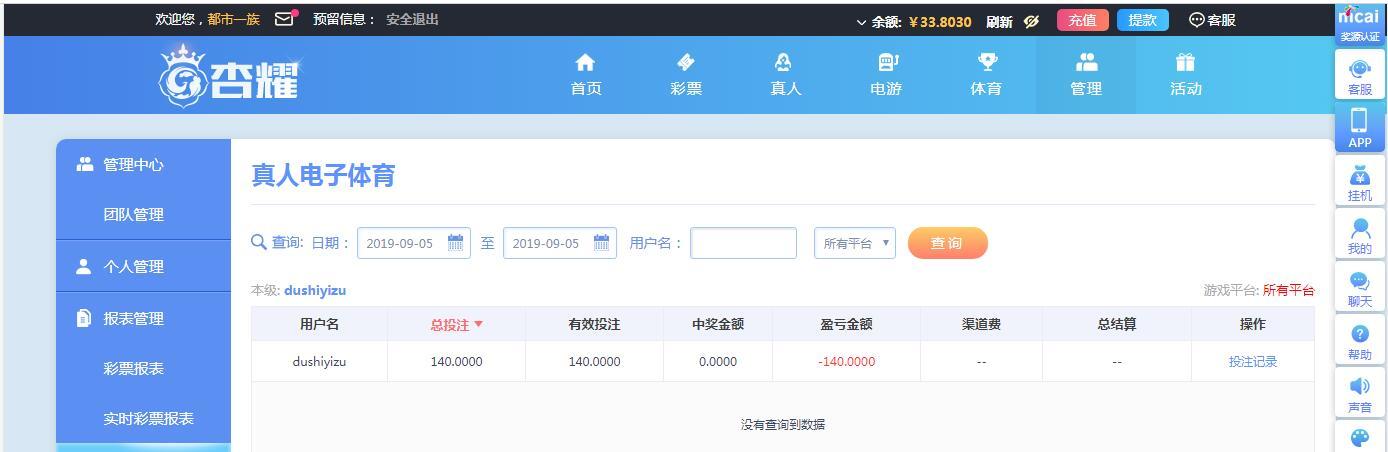Open right sidebar 挂机 icon
Image resolution: width=1388 pixels, height=452 pixels.
click(x=1360, y=182)
